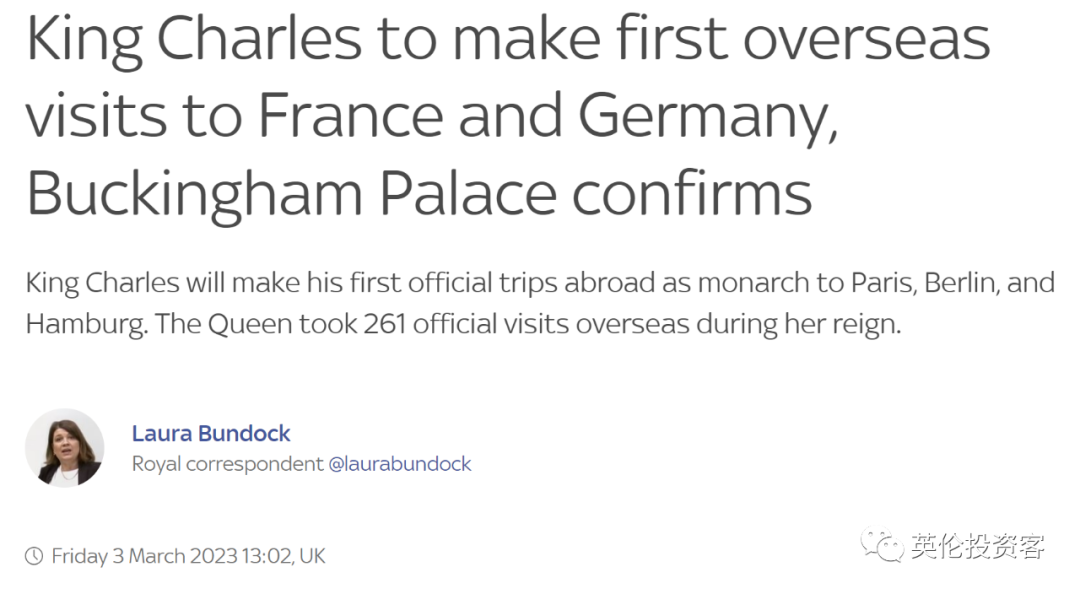Click the clock icon beside the publish date

34,556
